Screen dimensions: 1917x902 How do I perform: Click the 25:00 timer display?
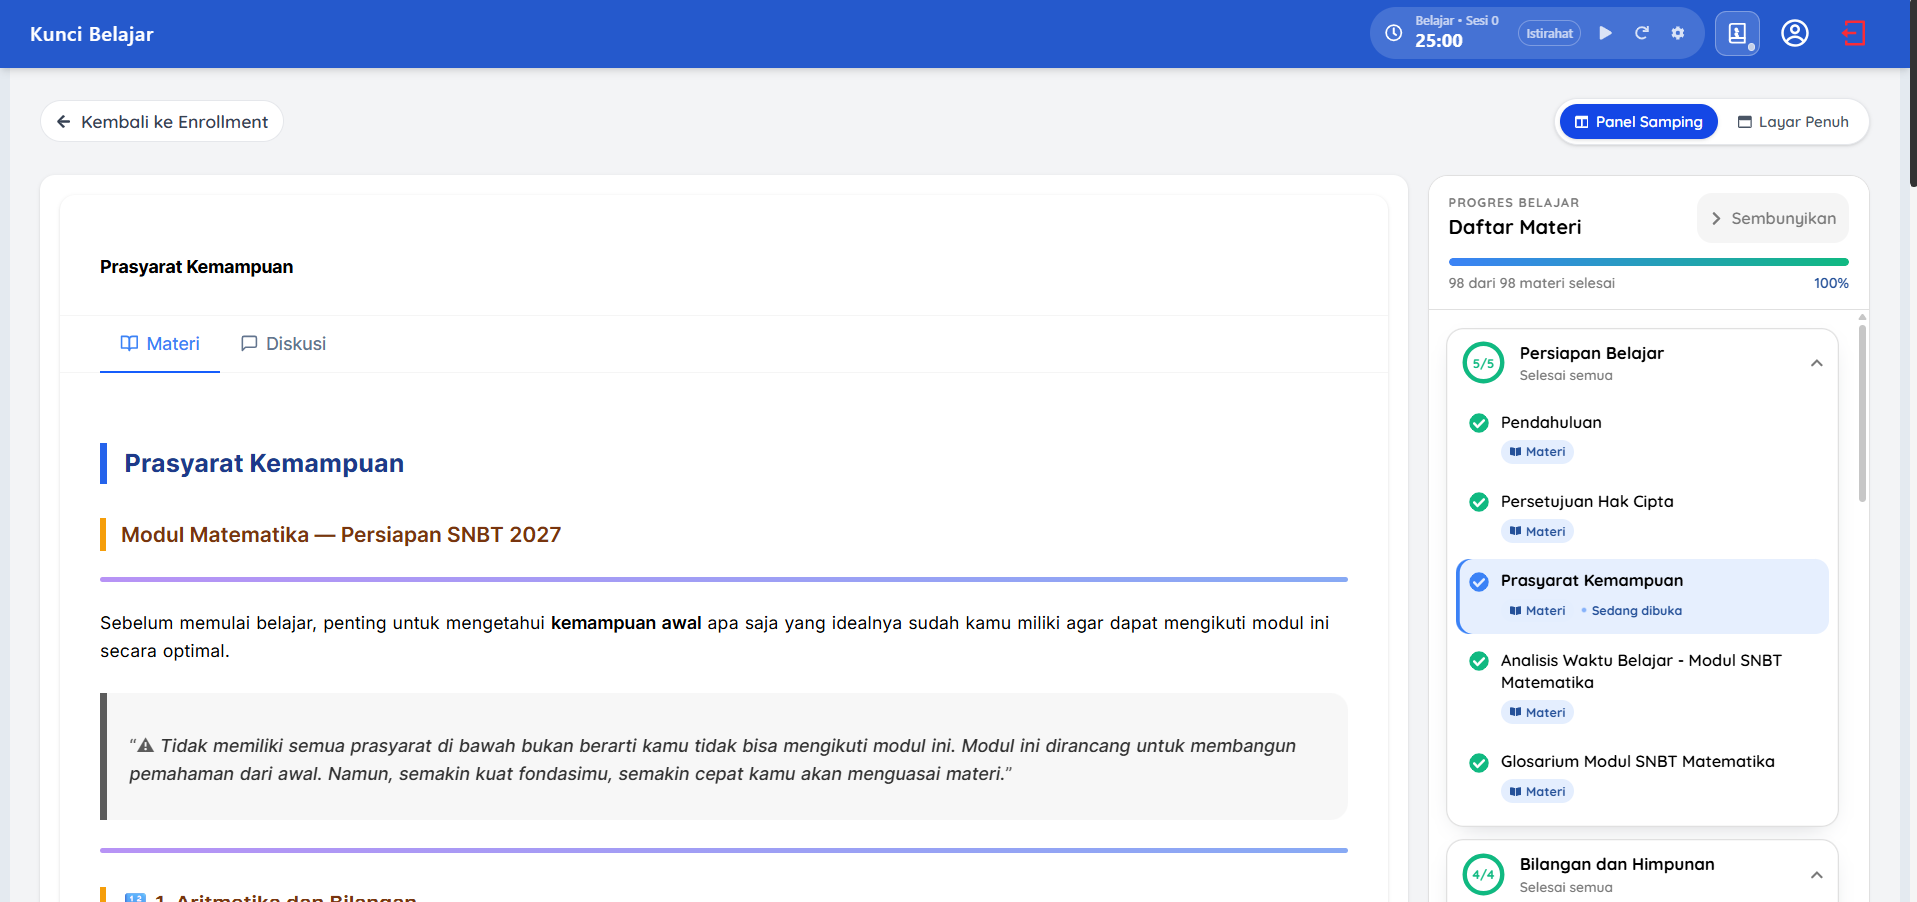pyautogui.click(x=1438, y=41)
